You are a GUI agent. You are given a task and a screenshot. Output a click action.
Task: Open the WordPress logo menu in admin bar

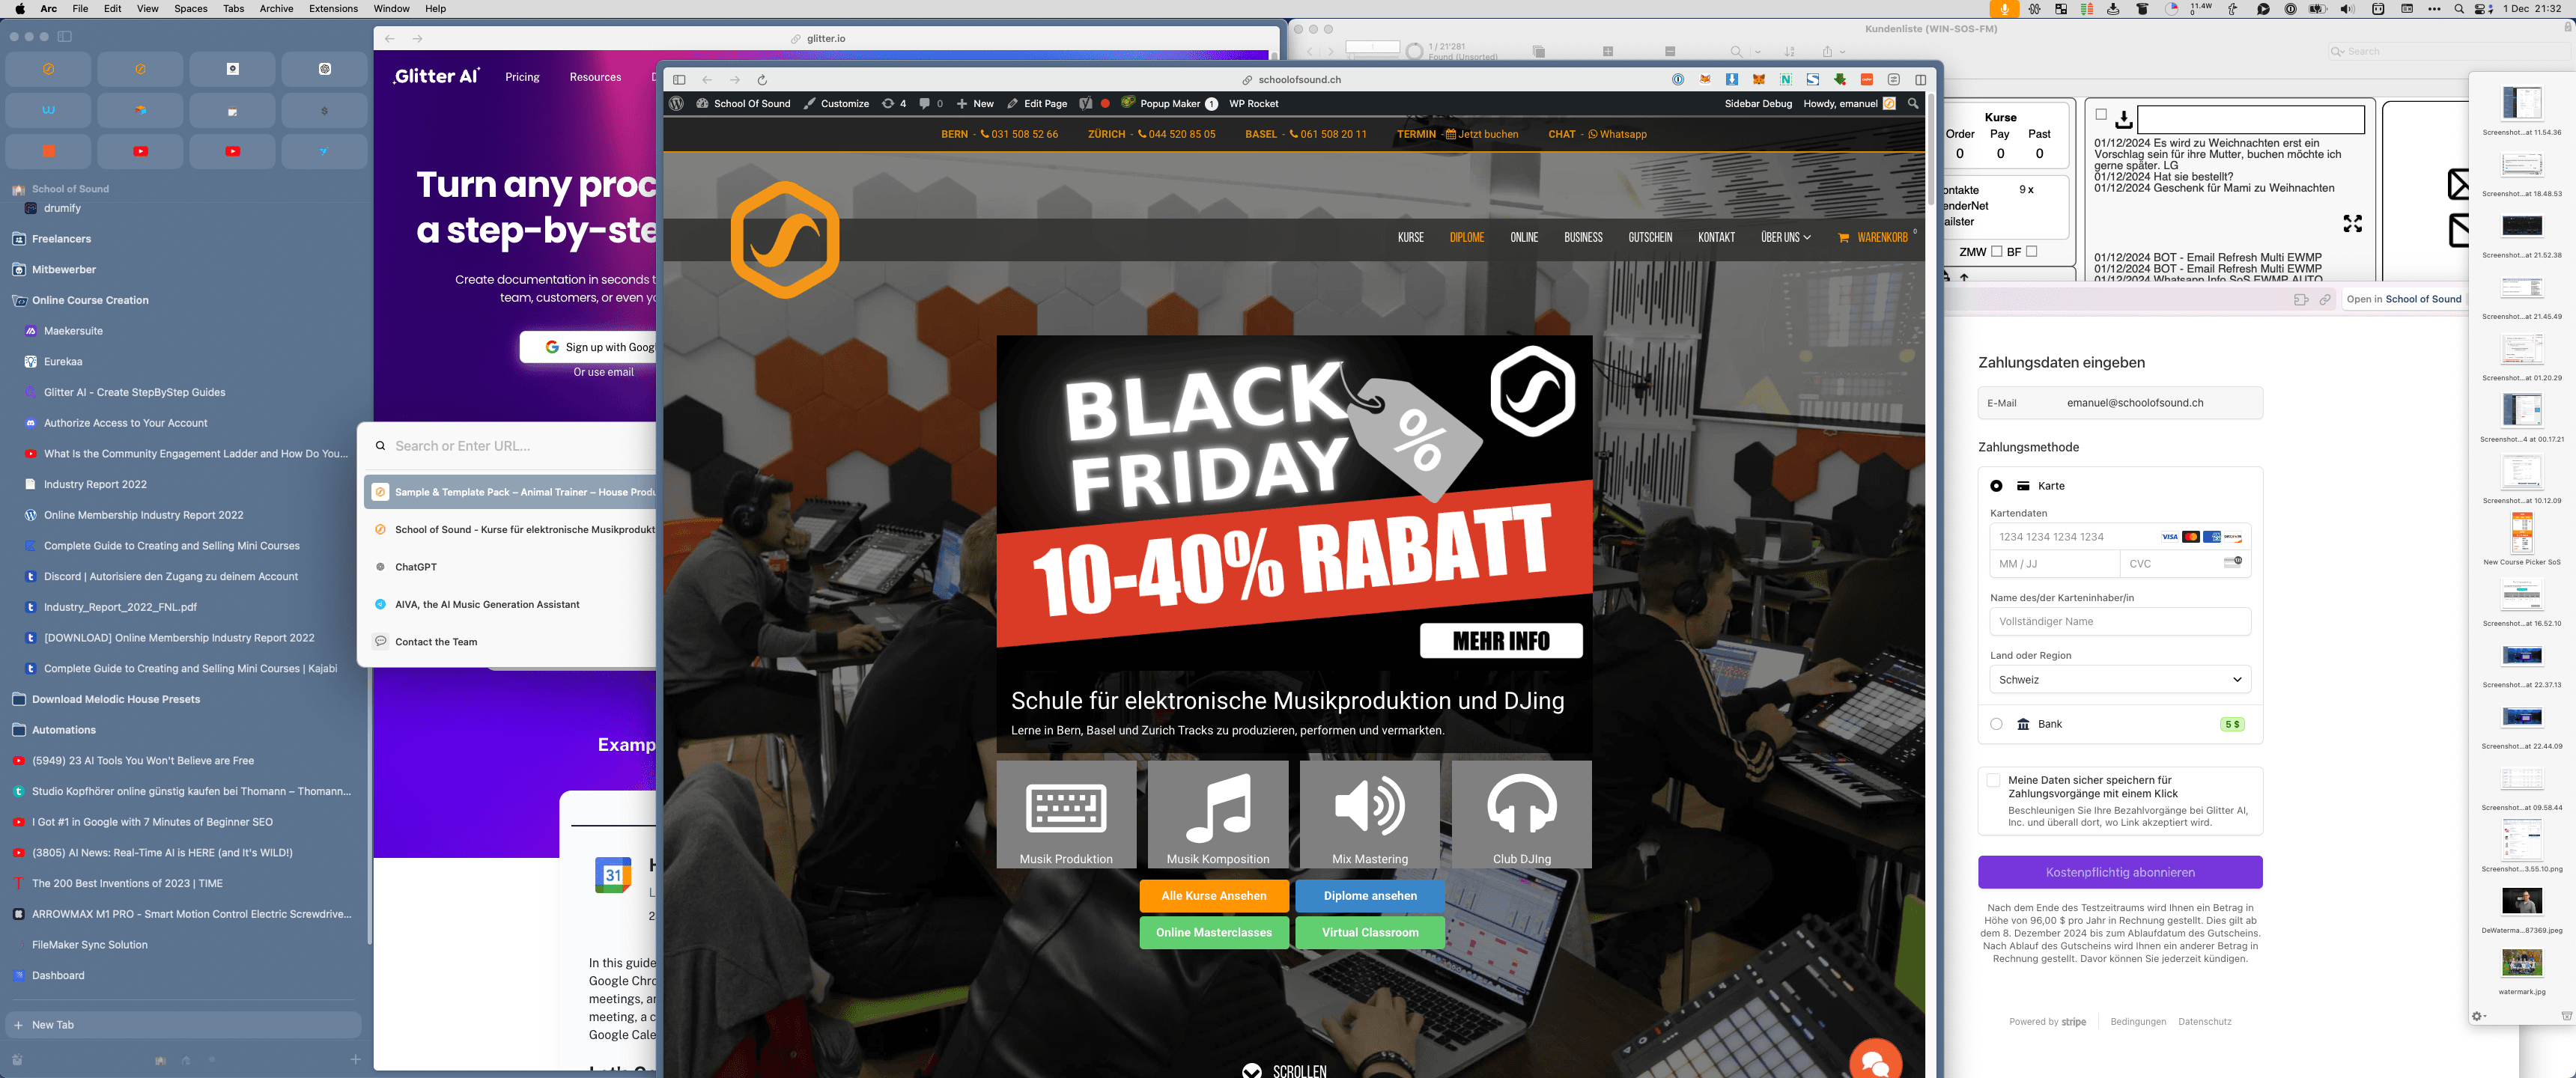[677, 104]
